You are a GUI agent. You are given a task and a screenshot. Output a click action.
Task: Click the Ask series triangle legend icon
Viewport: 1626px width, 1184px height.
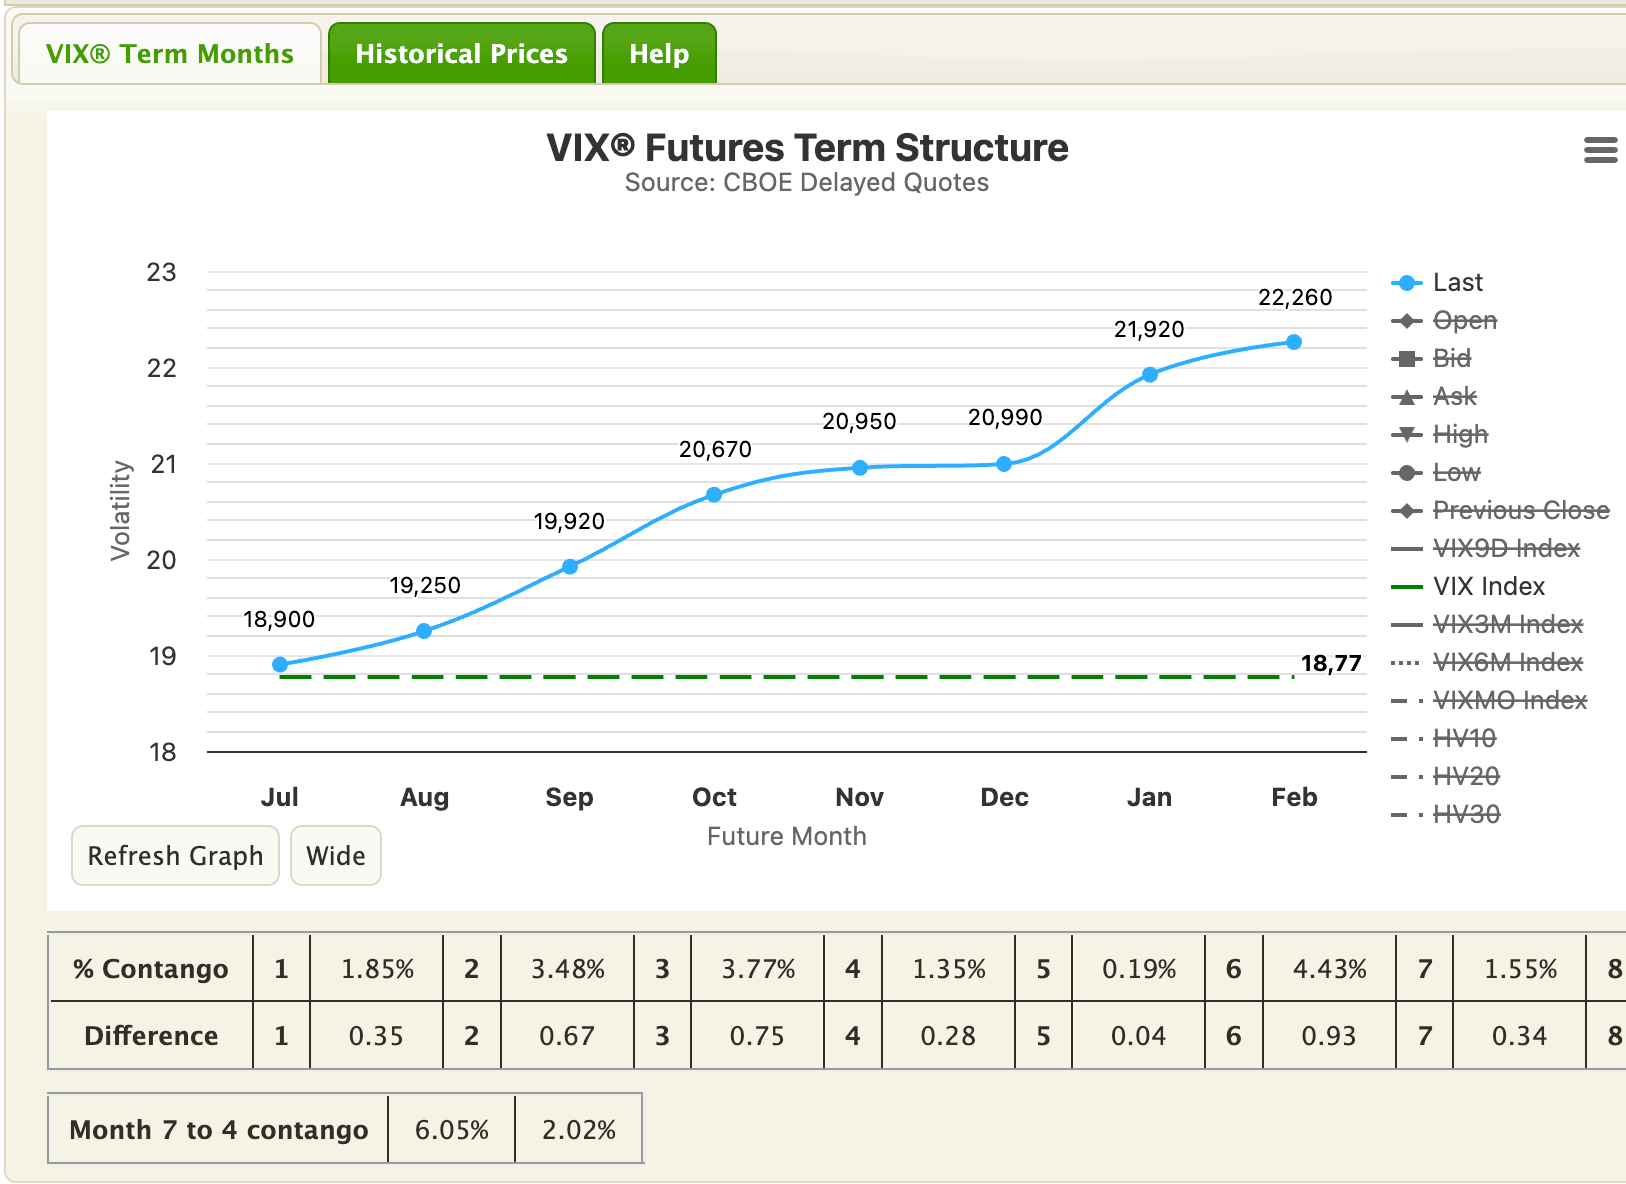point(1406,397)
